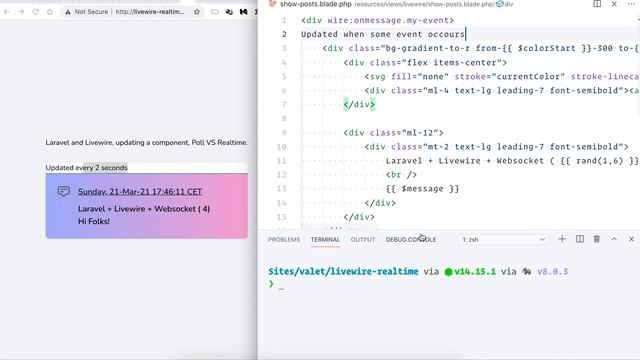Place cursor on line 1 div tag
This screenshot has width=640, height=360.
(378, 20)
